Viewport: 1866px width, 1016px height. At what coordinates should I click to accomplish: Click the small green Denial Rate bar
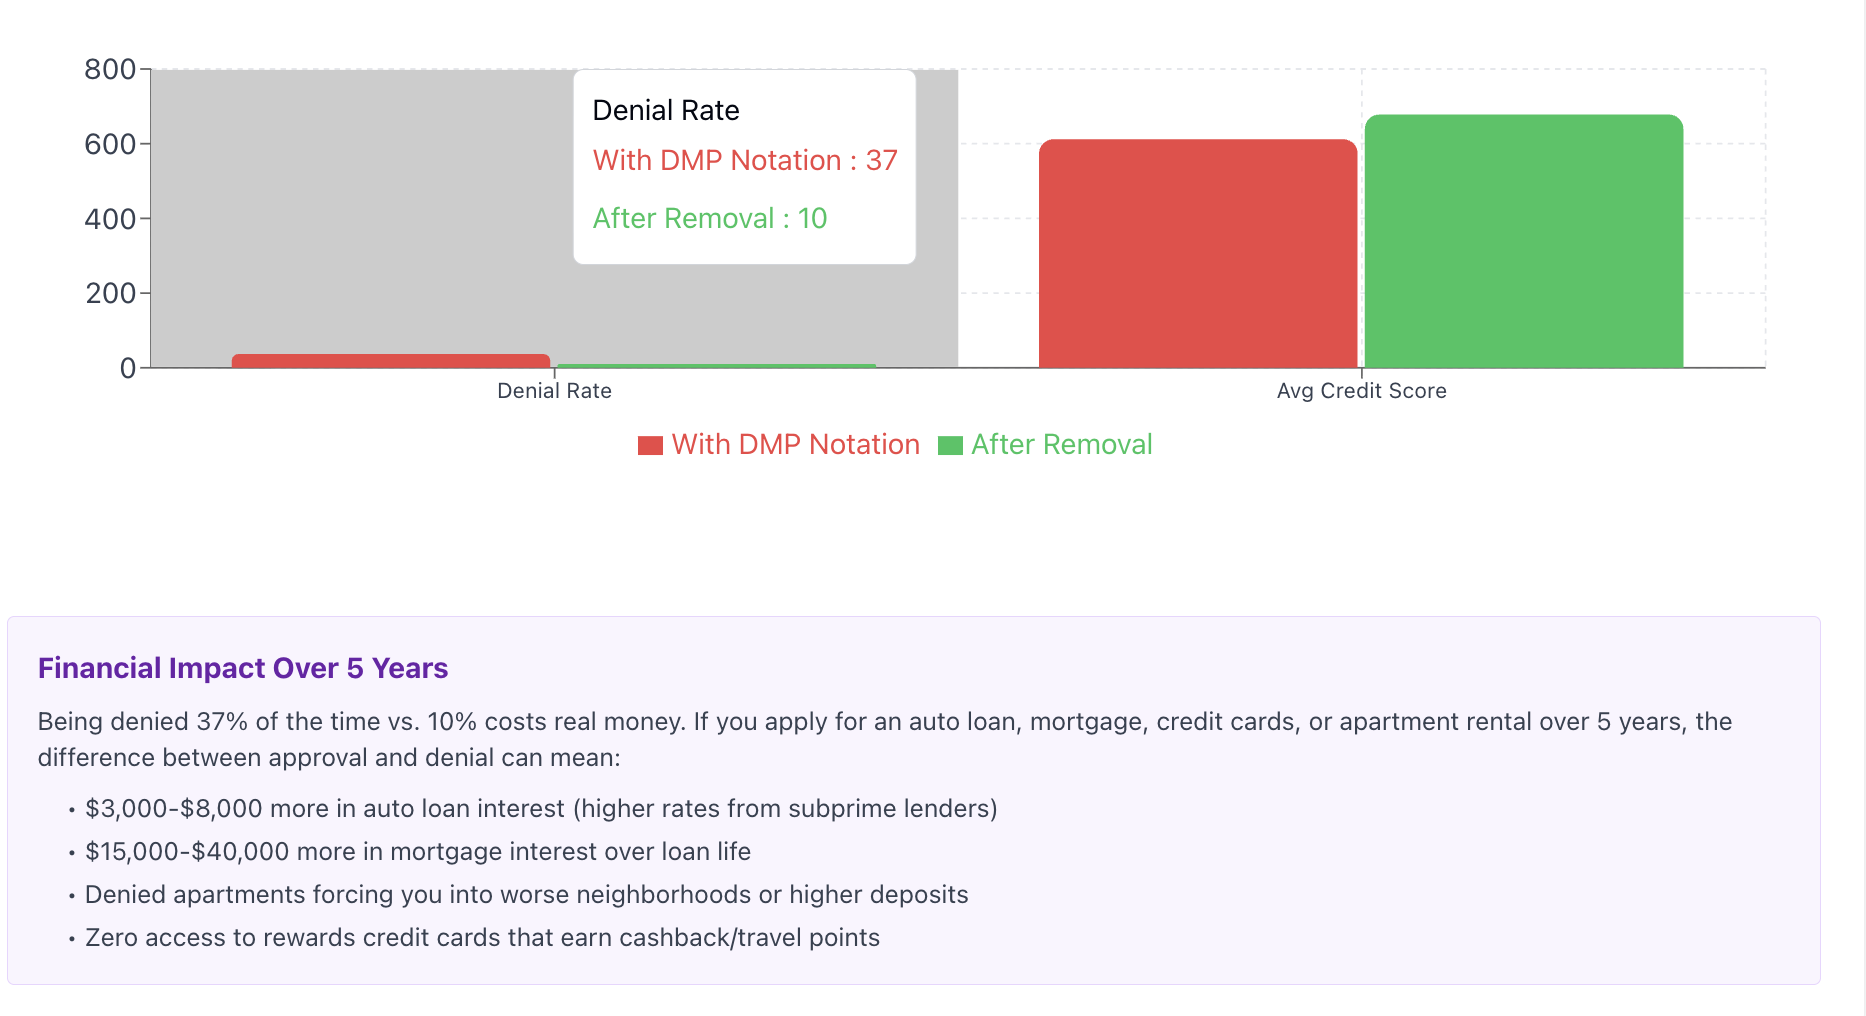tap(716, 366)
